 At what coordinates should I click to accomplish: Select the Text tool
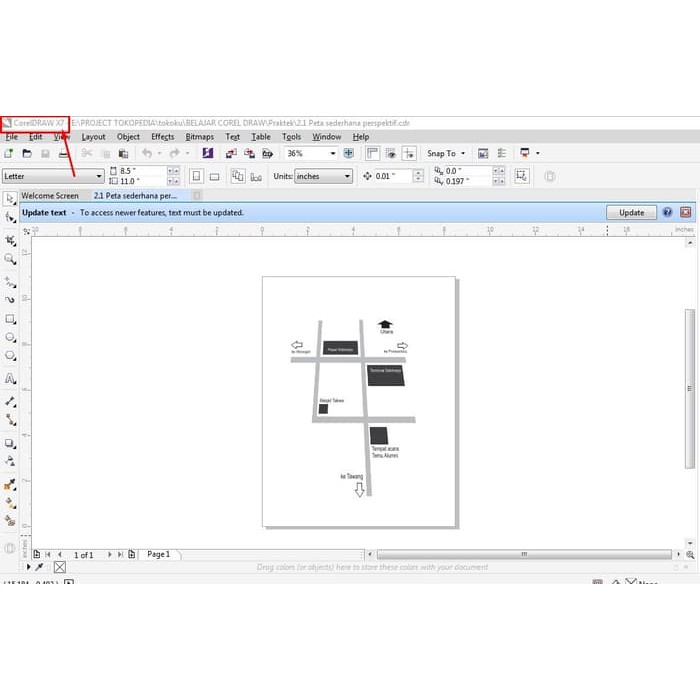(10, 379)
